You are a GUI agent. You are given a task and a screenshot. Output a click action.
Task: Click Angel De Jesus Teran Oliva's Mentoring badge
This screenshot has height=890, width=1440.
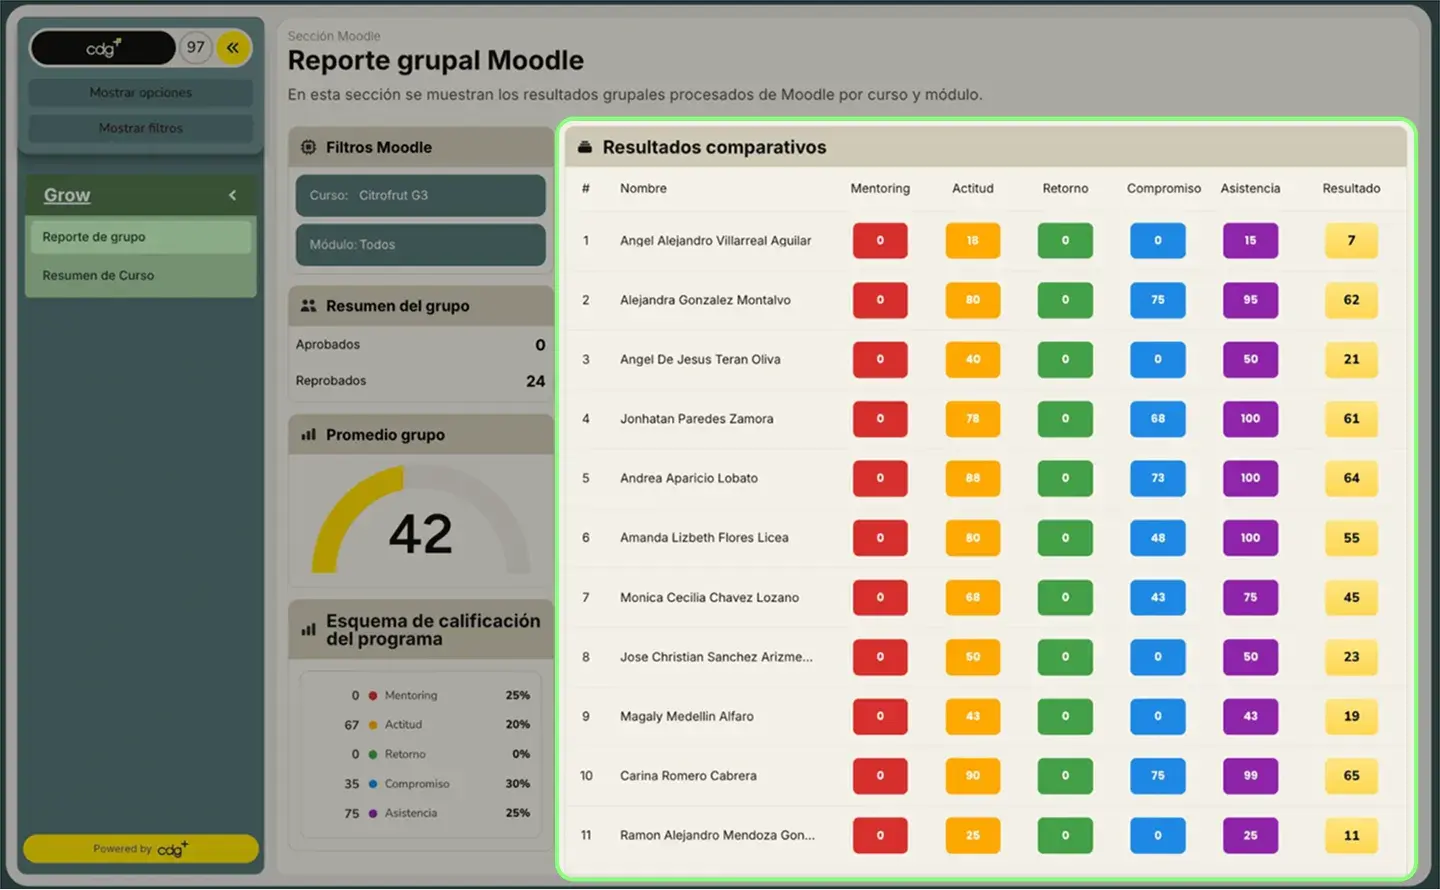coord(880,359)
